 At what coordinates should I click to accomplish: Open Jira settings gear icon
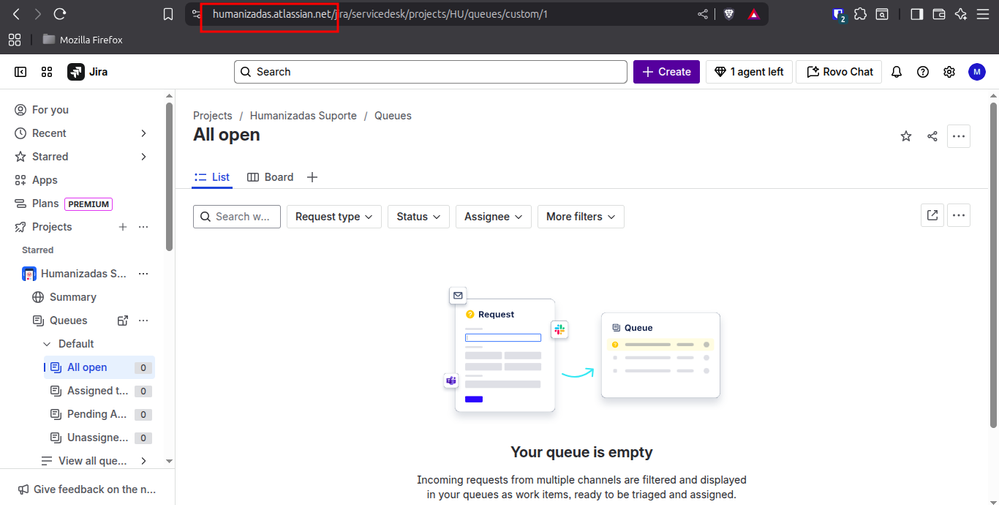point(949,72)
